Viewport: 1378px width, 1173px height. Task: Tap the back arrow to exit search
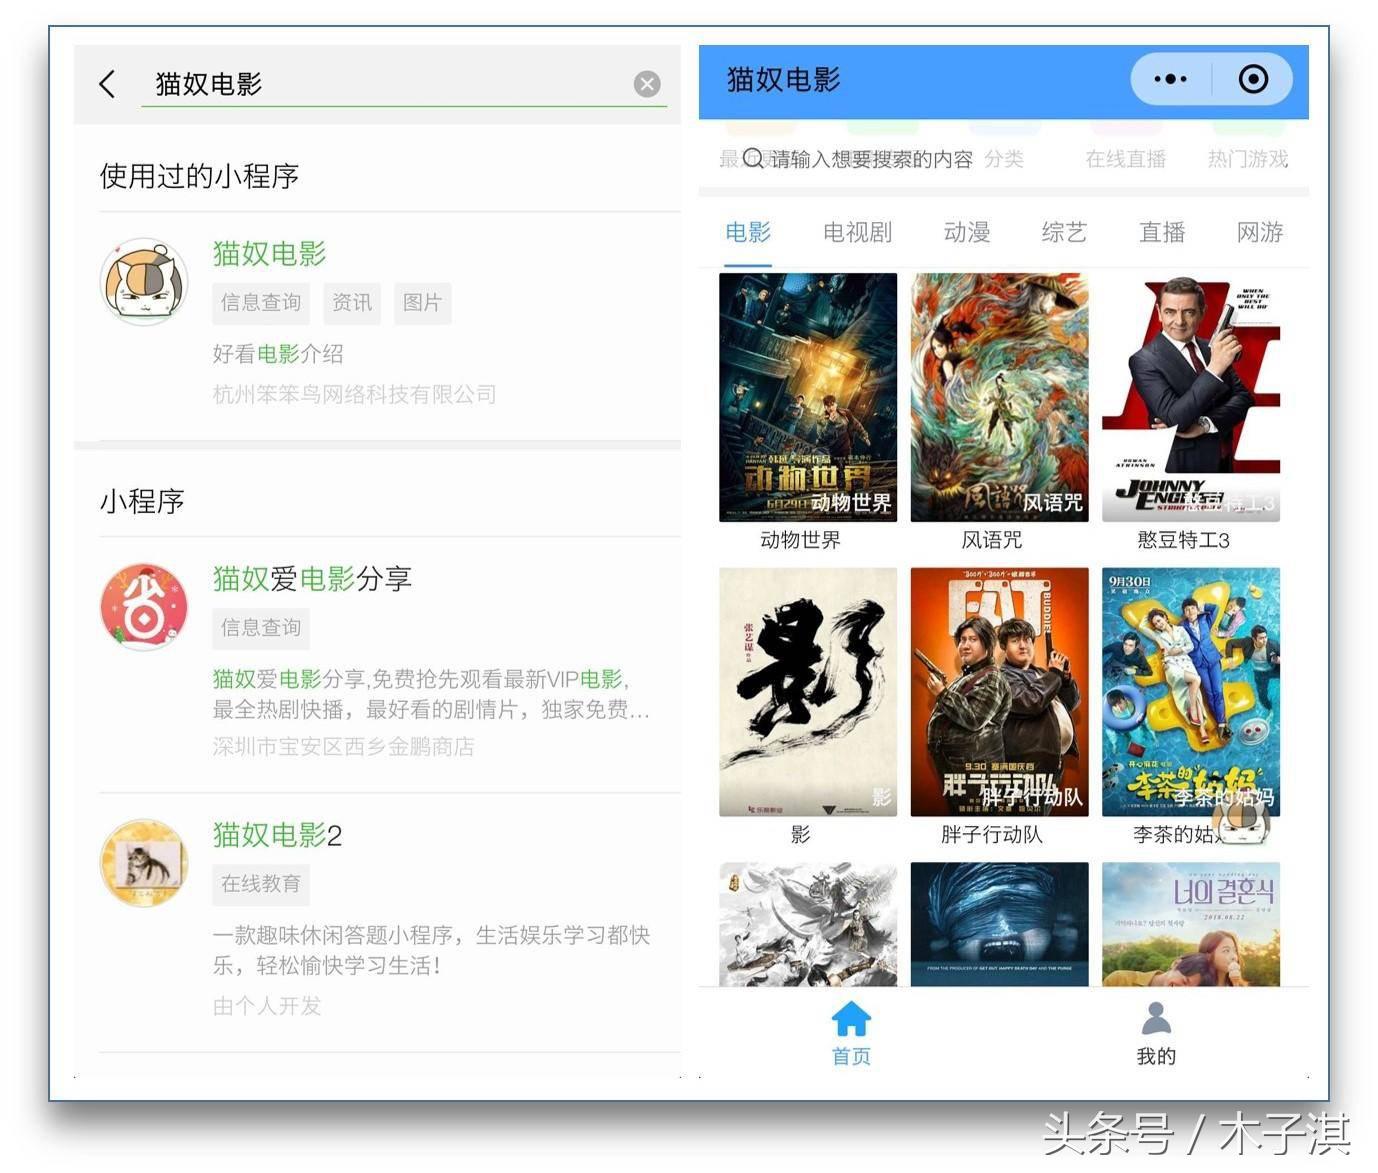(x=108, y=84)
